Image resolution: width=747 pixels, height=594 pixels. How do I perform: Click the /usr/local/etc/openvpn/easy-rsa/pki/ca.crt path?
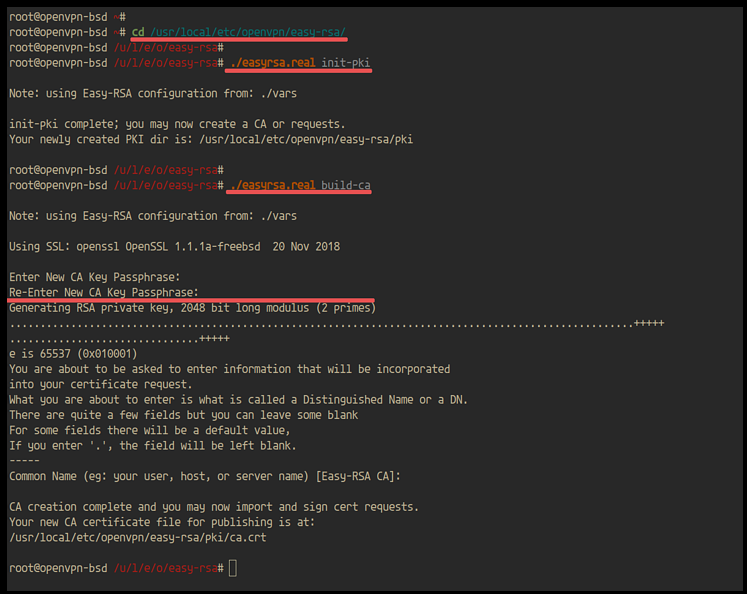click(x=137, y=538)
